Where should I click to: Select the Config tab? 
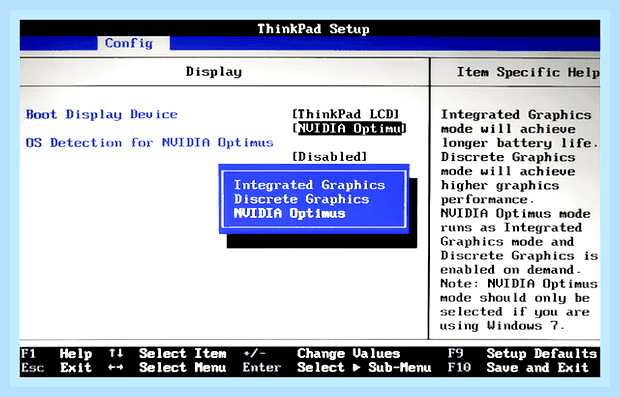[x=133, y=43]
